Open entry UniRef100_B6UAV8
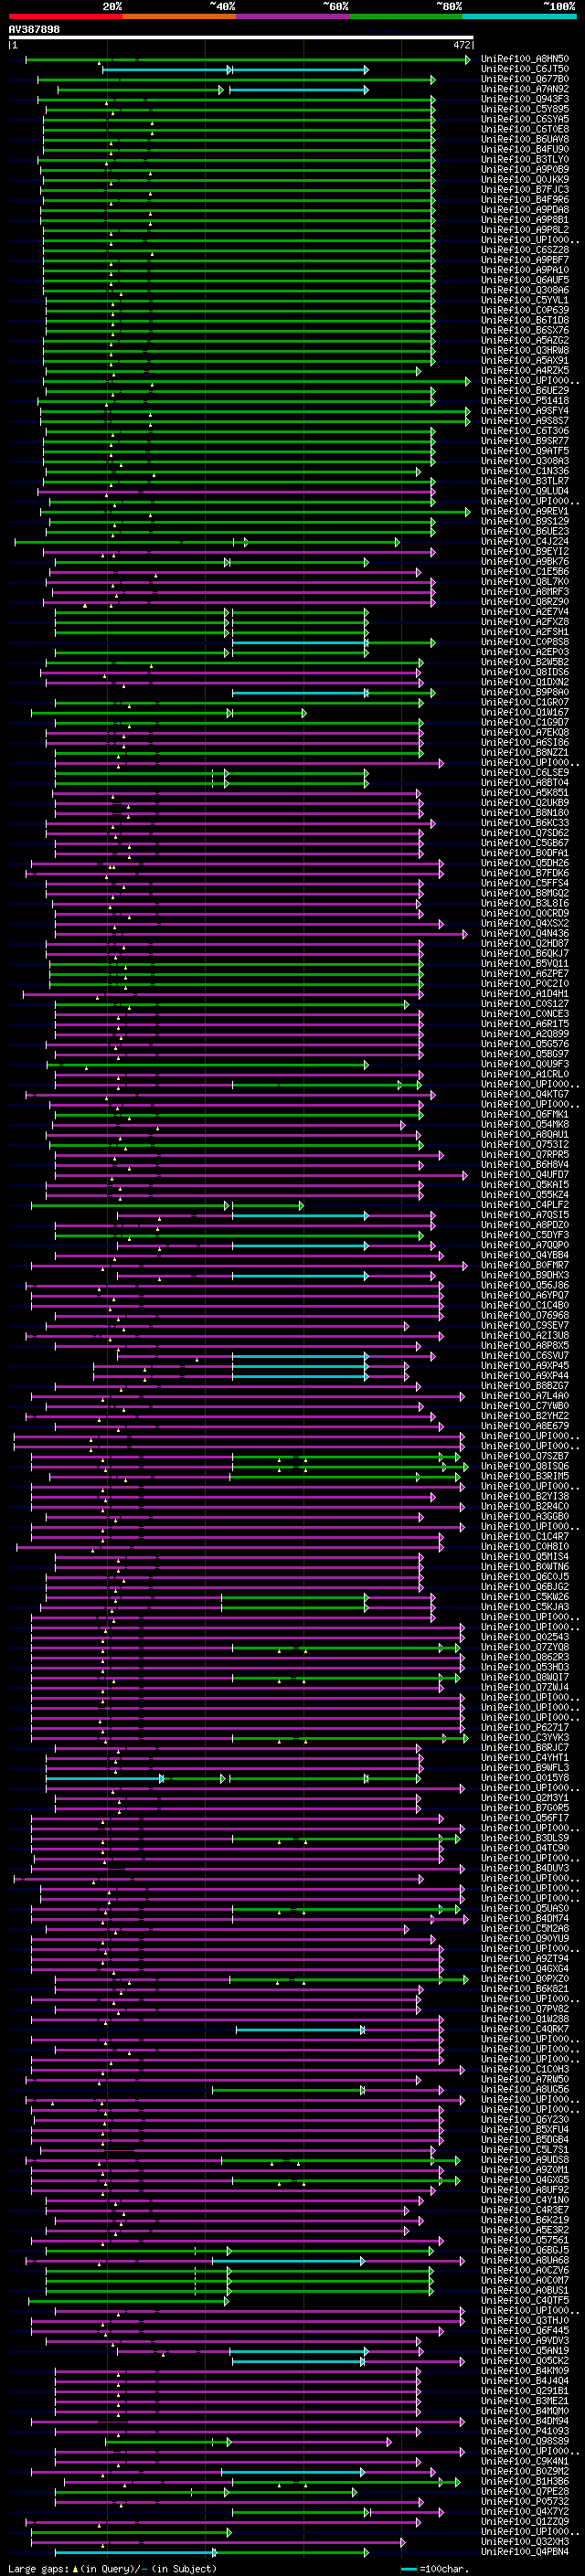Screen dimensions: 585x2576 tap(524, 140)
